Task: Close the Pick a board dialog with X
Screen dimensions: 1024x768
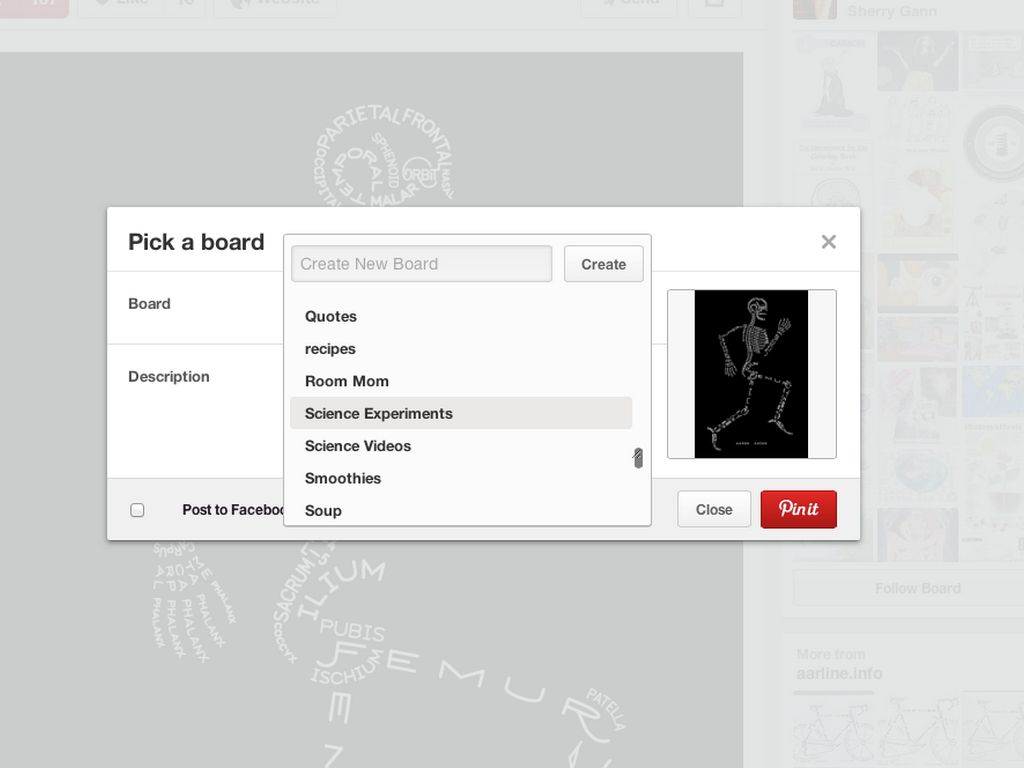Action: (x=828, y=242)
